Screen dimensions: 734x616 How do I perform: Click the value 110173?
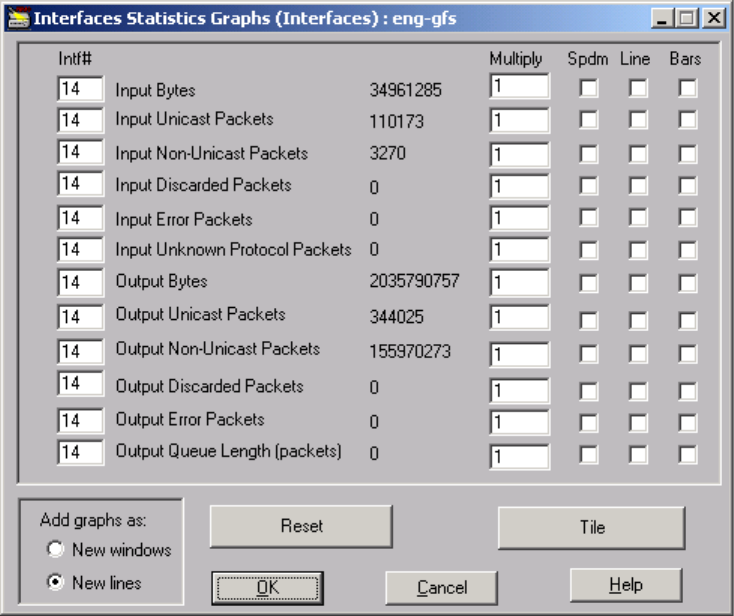pos(396,122)
